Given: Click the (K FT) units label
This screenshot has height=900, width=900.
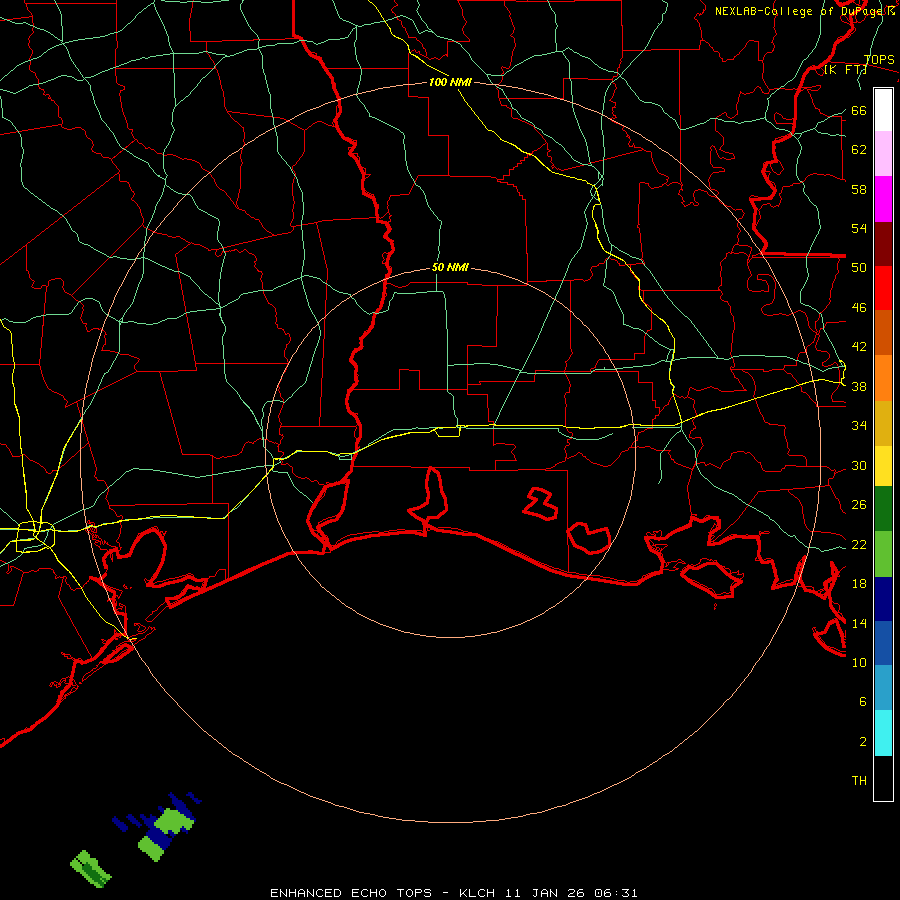Looking at the screenshot, I should click(845, 69).
